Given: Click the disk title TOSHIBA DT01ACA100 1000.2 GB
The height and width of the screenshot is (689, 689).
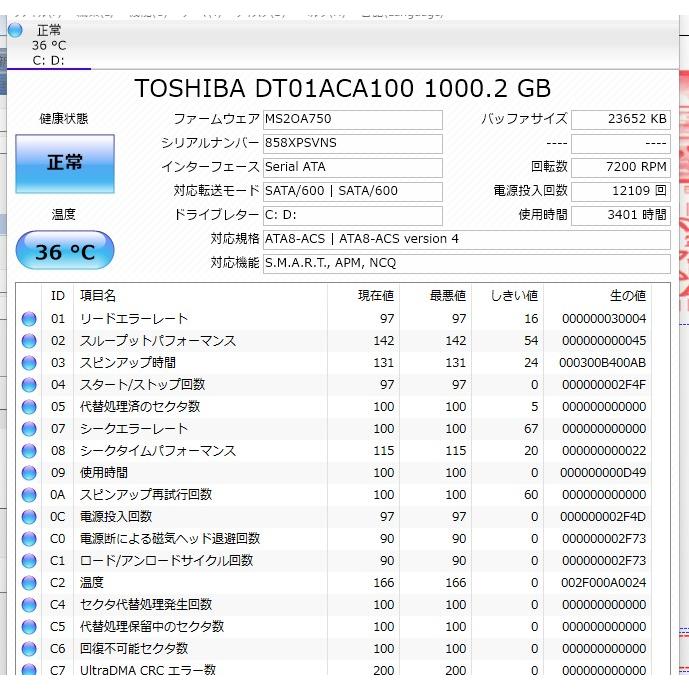Looking at the screenshot, I should [342, 88].
